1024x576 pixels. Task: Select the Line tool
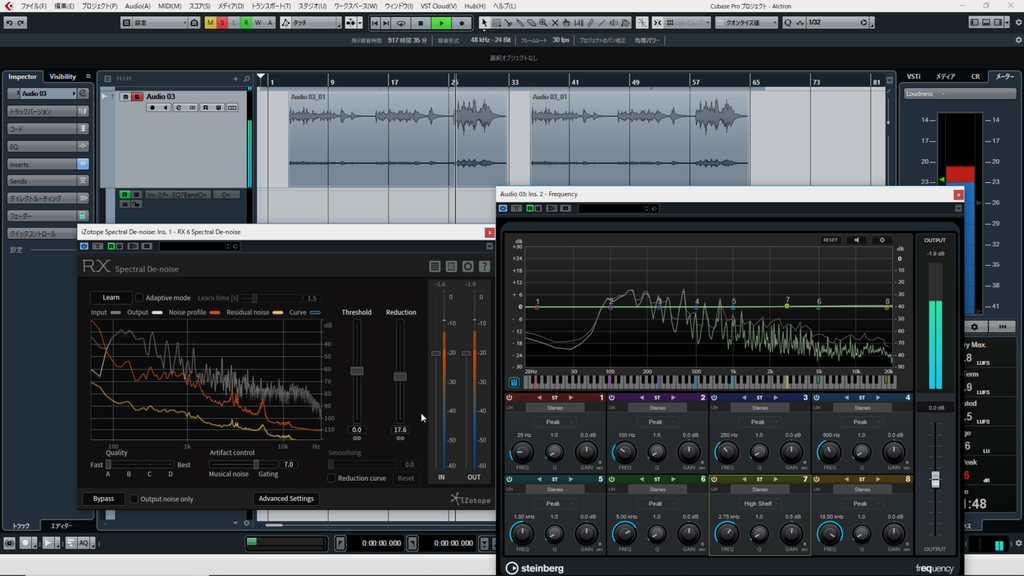coord(602,23)
